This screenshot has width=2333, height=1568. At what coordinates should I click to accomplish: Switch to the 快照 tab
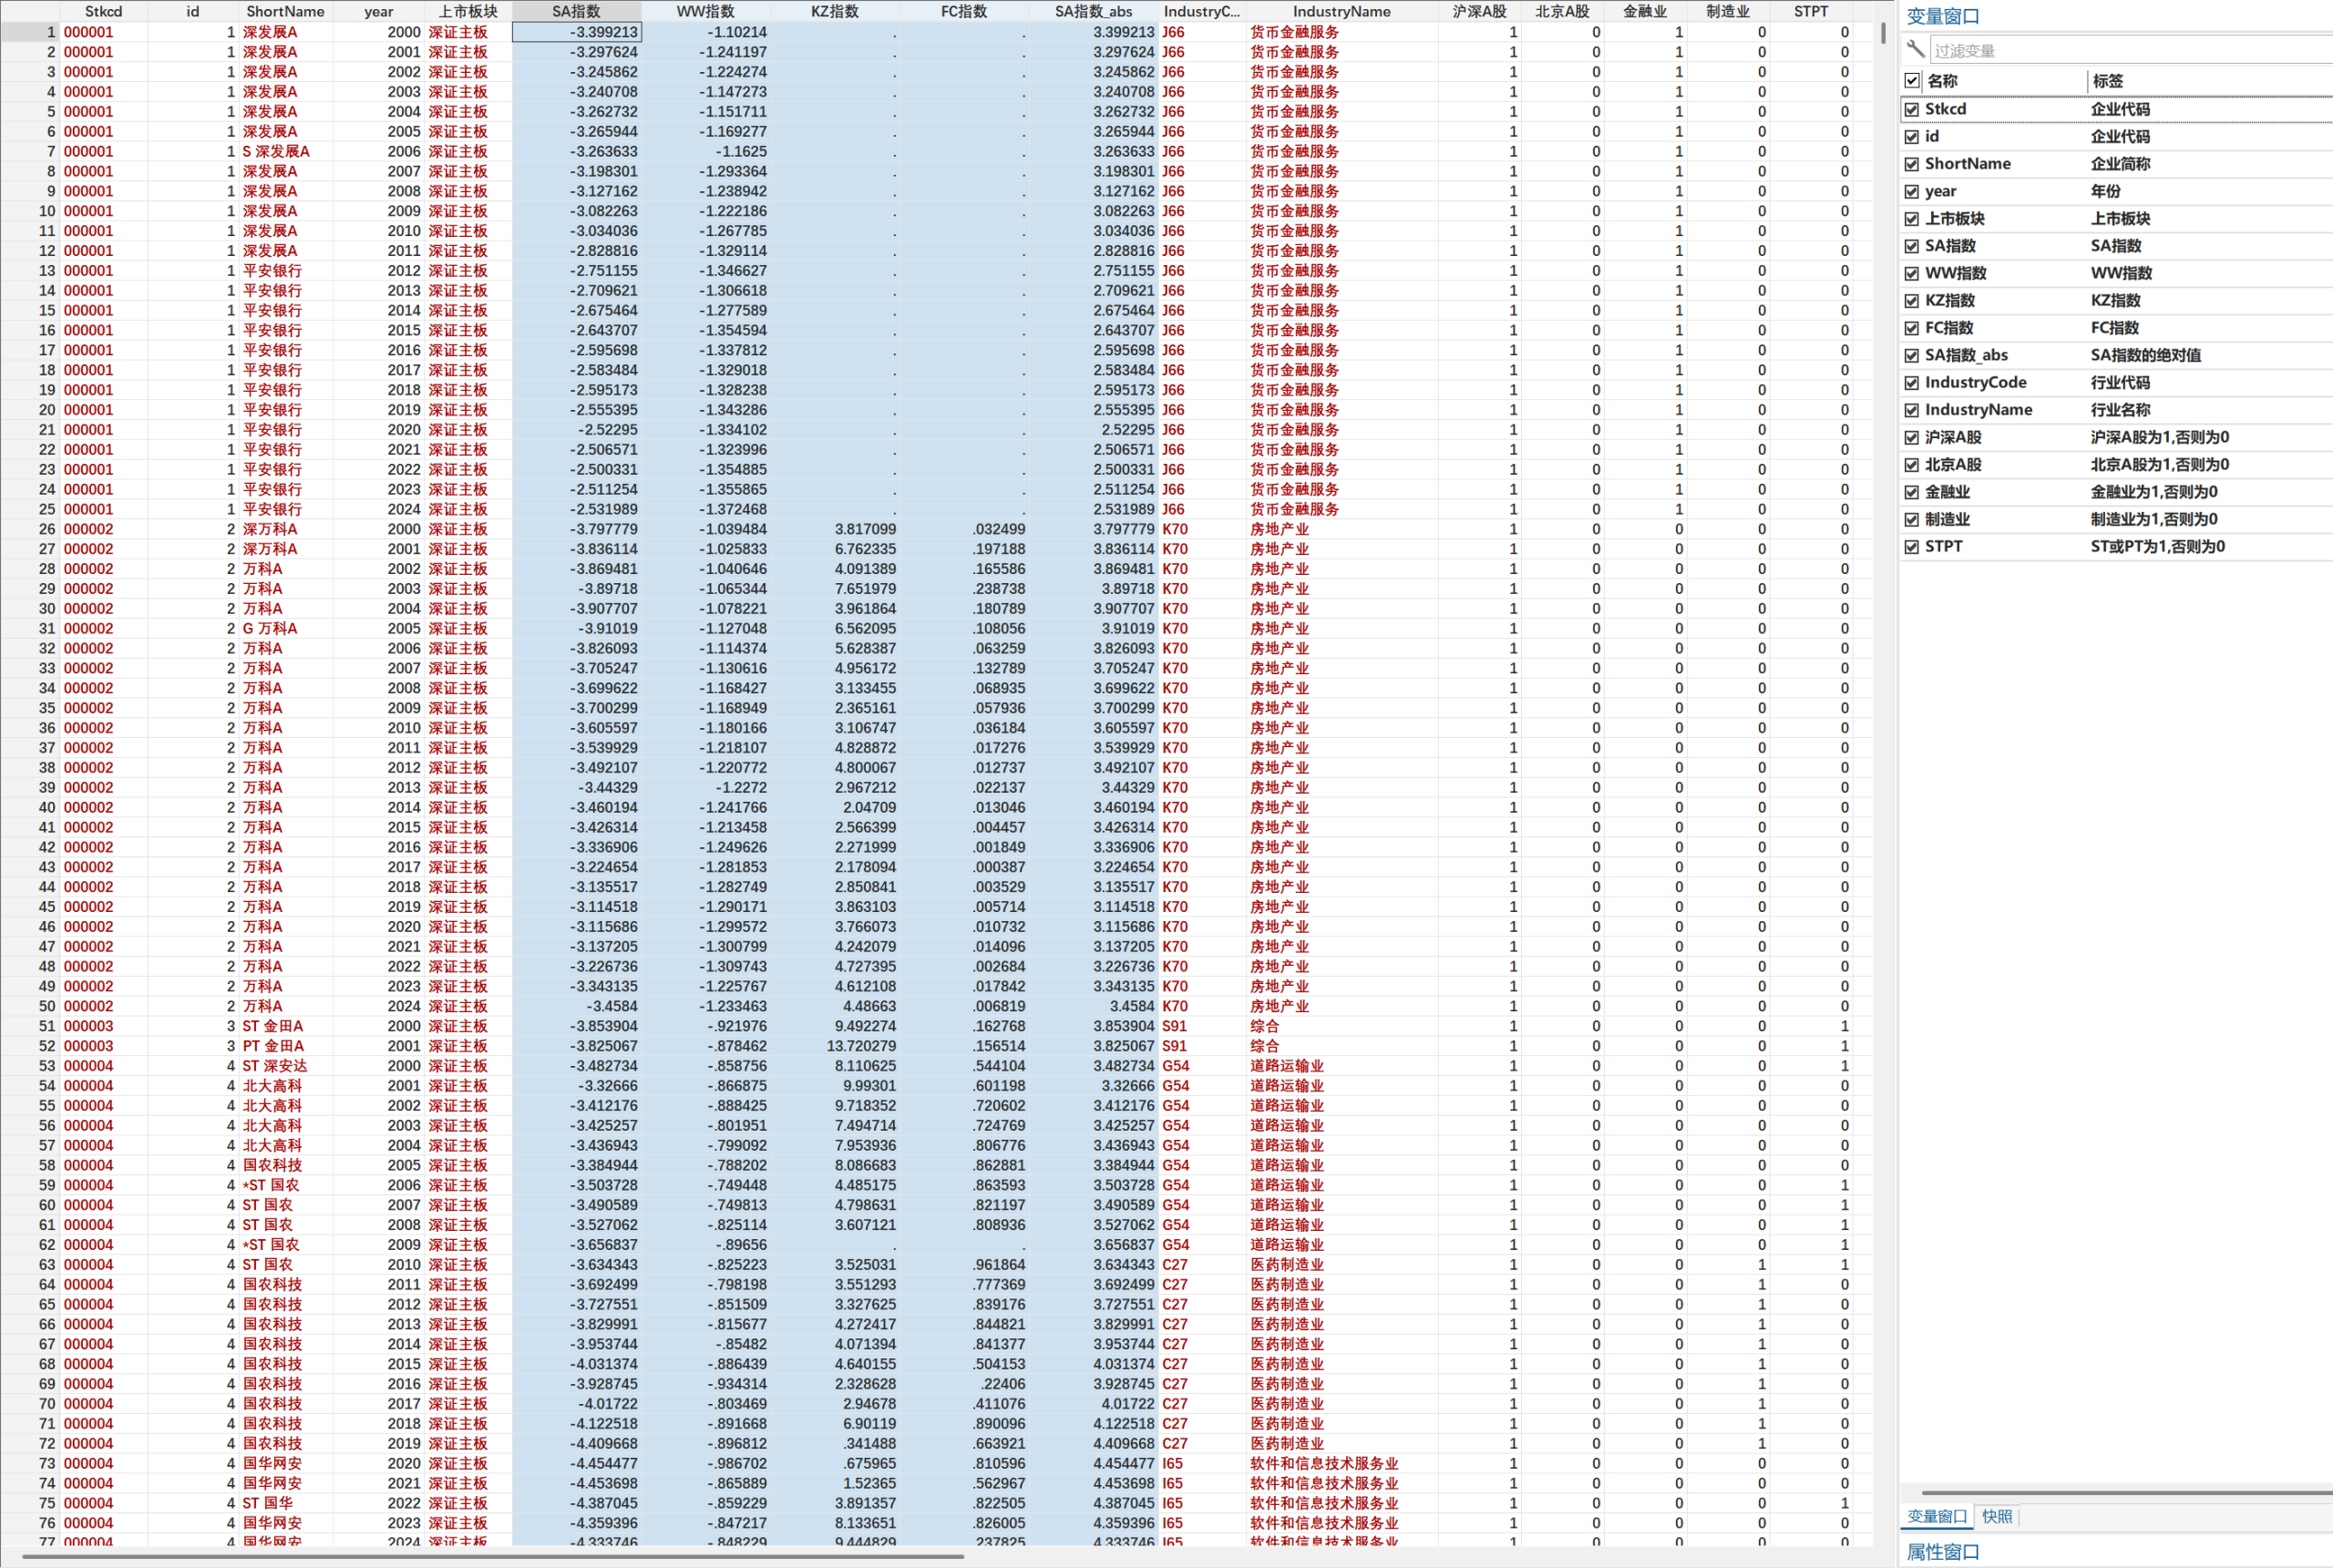[x=1996, y=1516]
